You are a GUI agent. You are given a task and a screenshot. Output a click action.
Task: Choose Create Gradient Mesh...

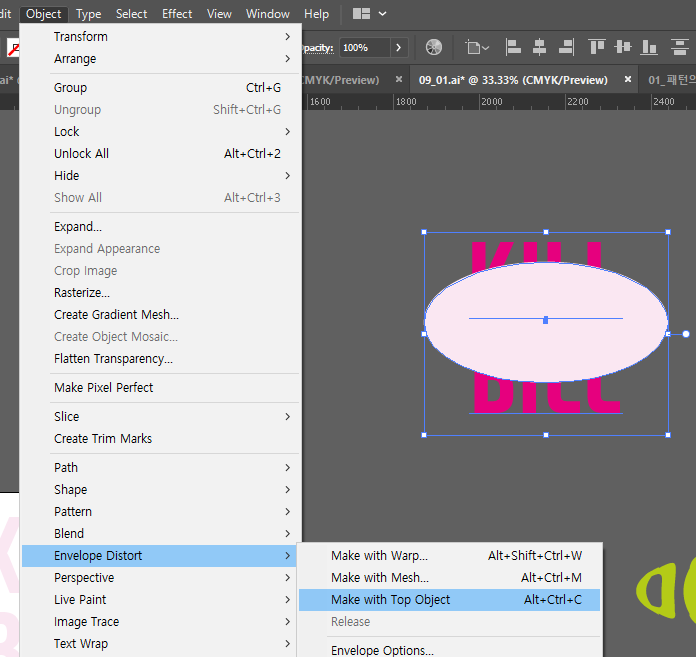pos(160,314)
